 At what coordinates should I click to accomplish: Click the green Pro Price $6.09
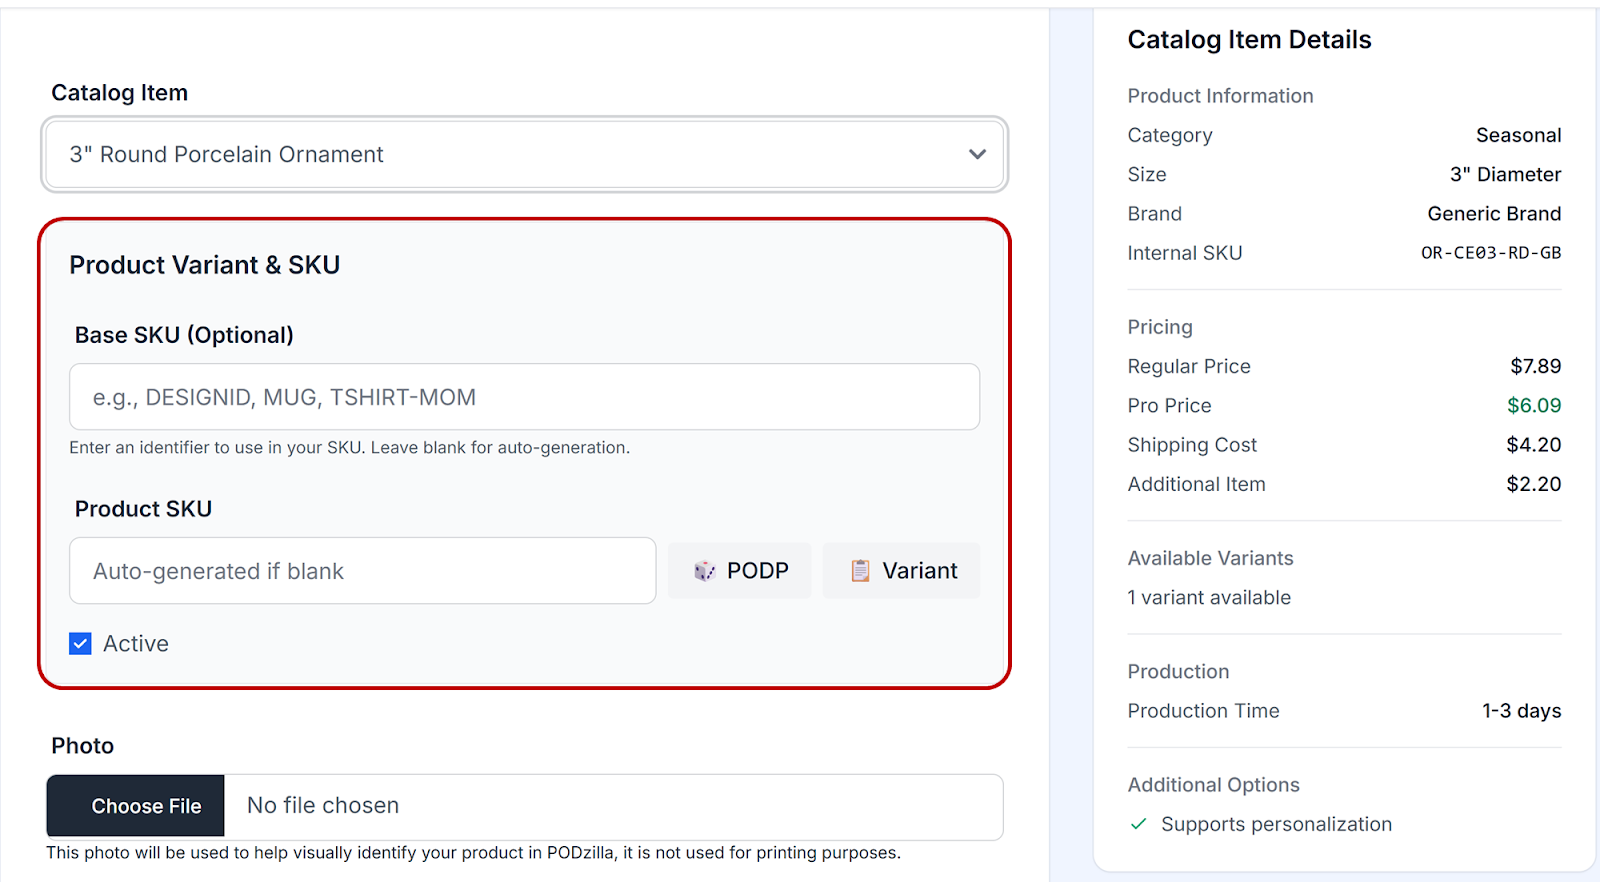point(1533,405)
